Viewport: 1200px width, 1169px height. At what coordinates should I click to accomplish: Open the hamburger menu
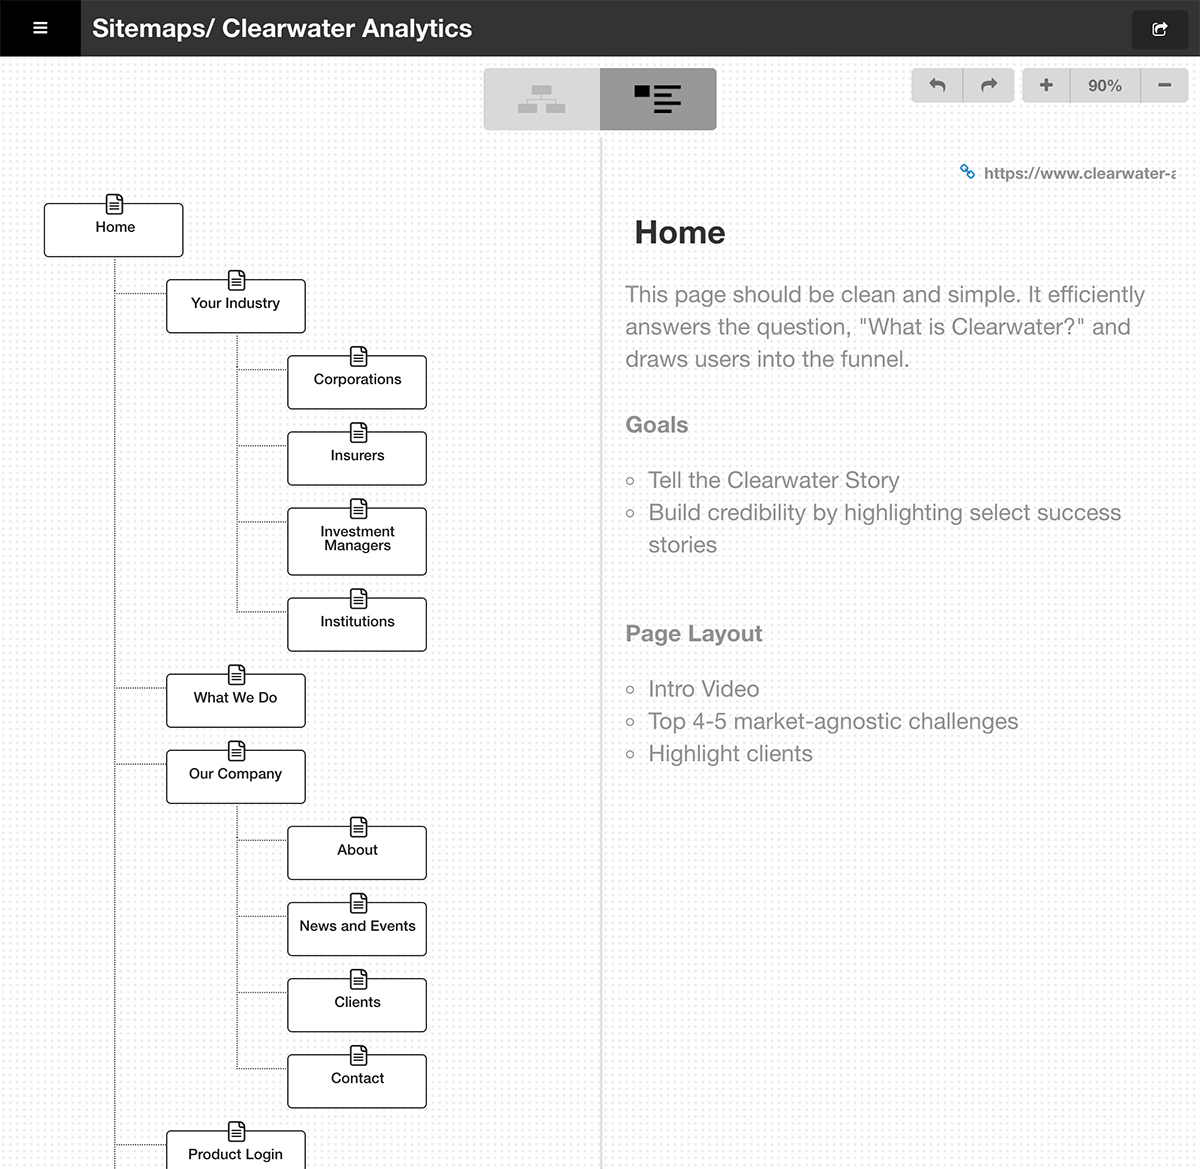point(40,28)
